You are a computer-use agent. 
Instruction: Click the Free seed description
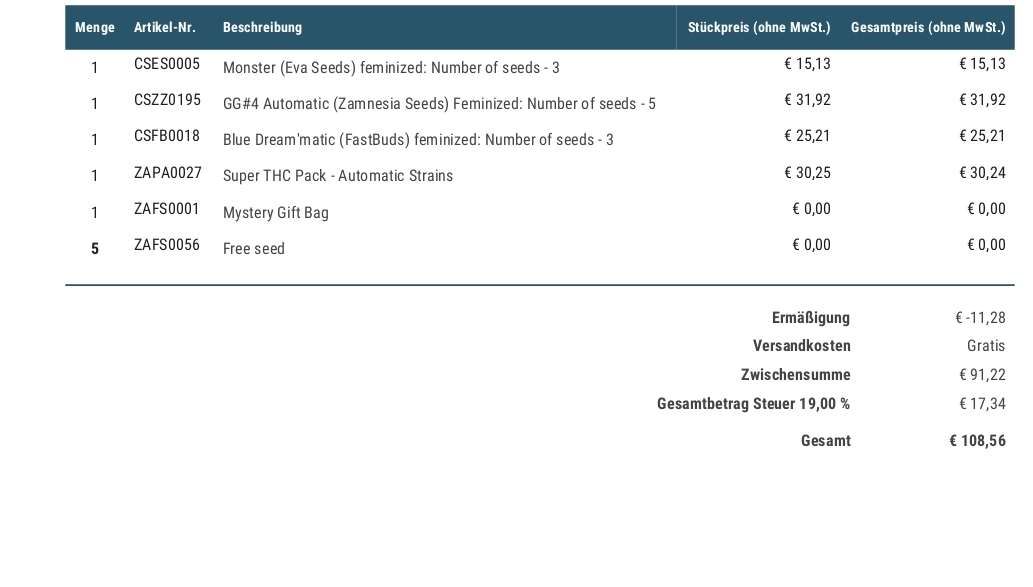click(x=254, y=249)
